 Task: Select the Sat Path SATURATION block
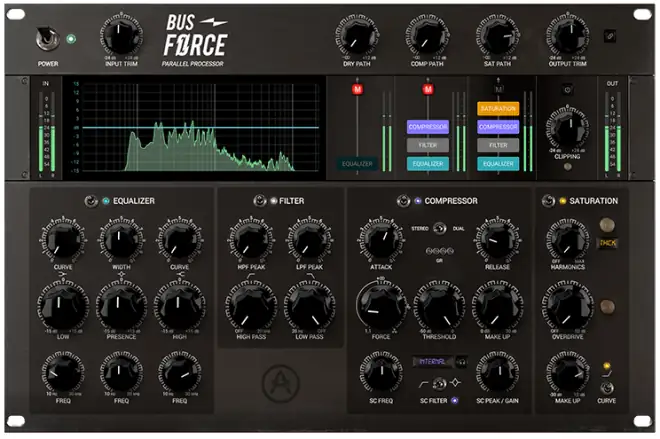tap(498, 109)
